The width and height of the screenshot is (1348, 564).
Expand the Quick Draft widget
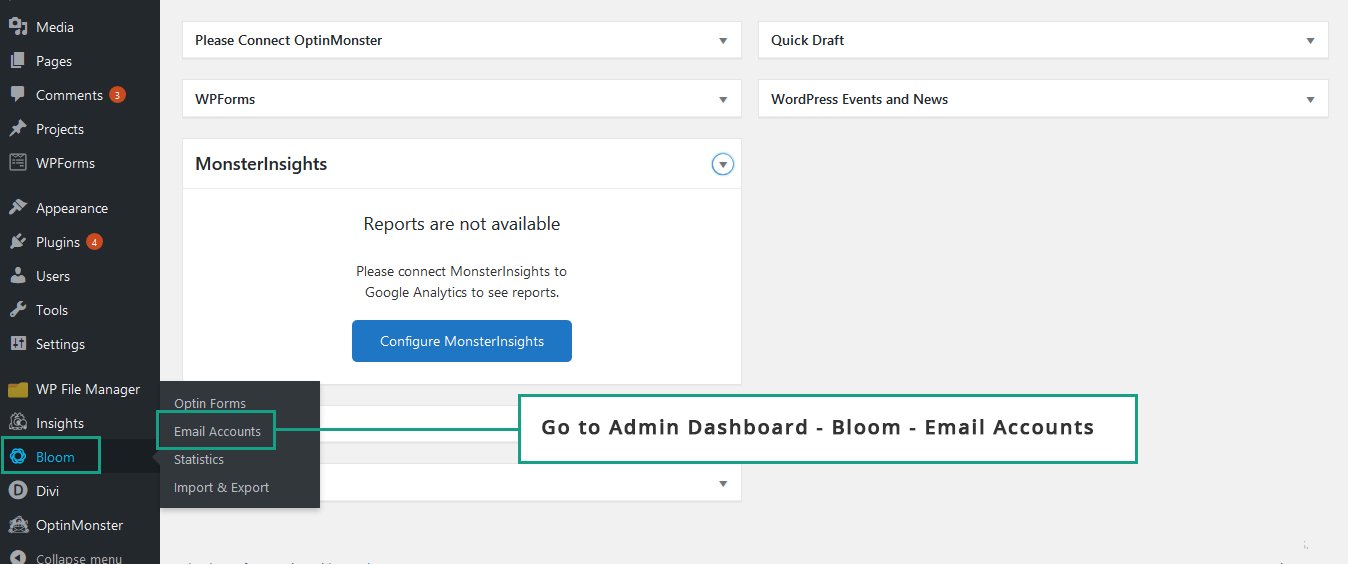click(1310, 41)
